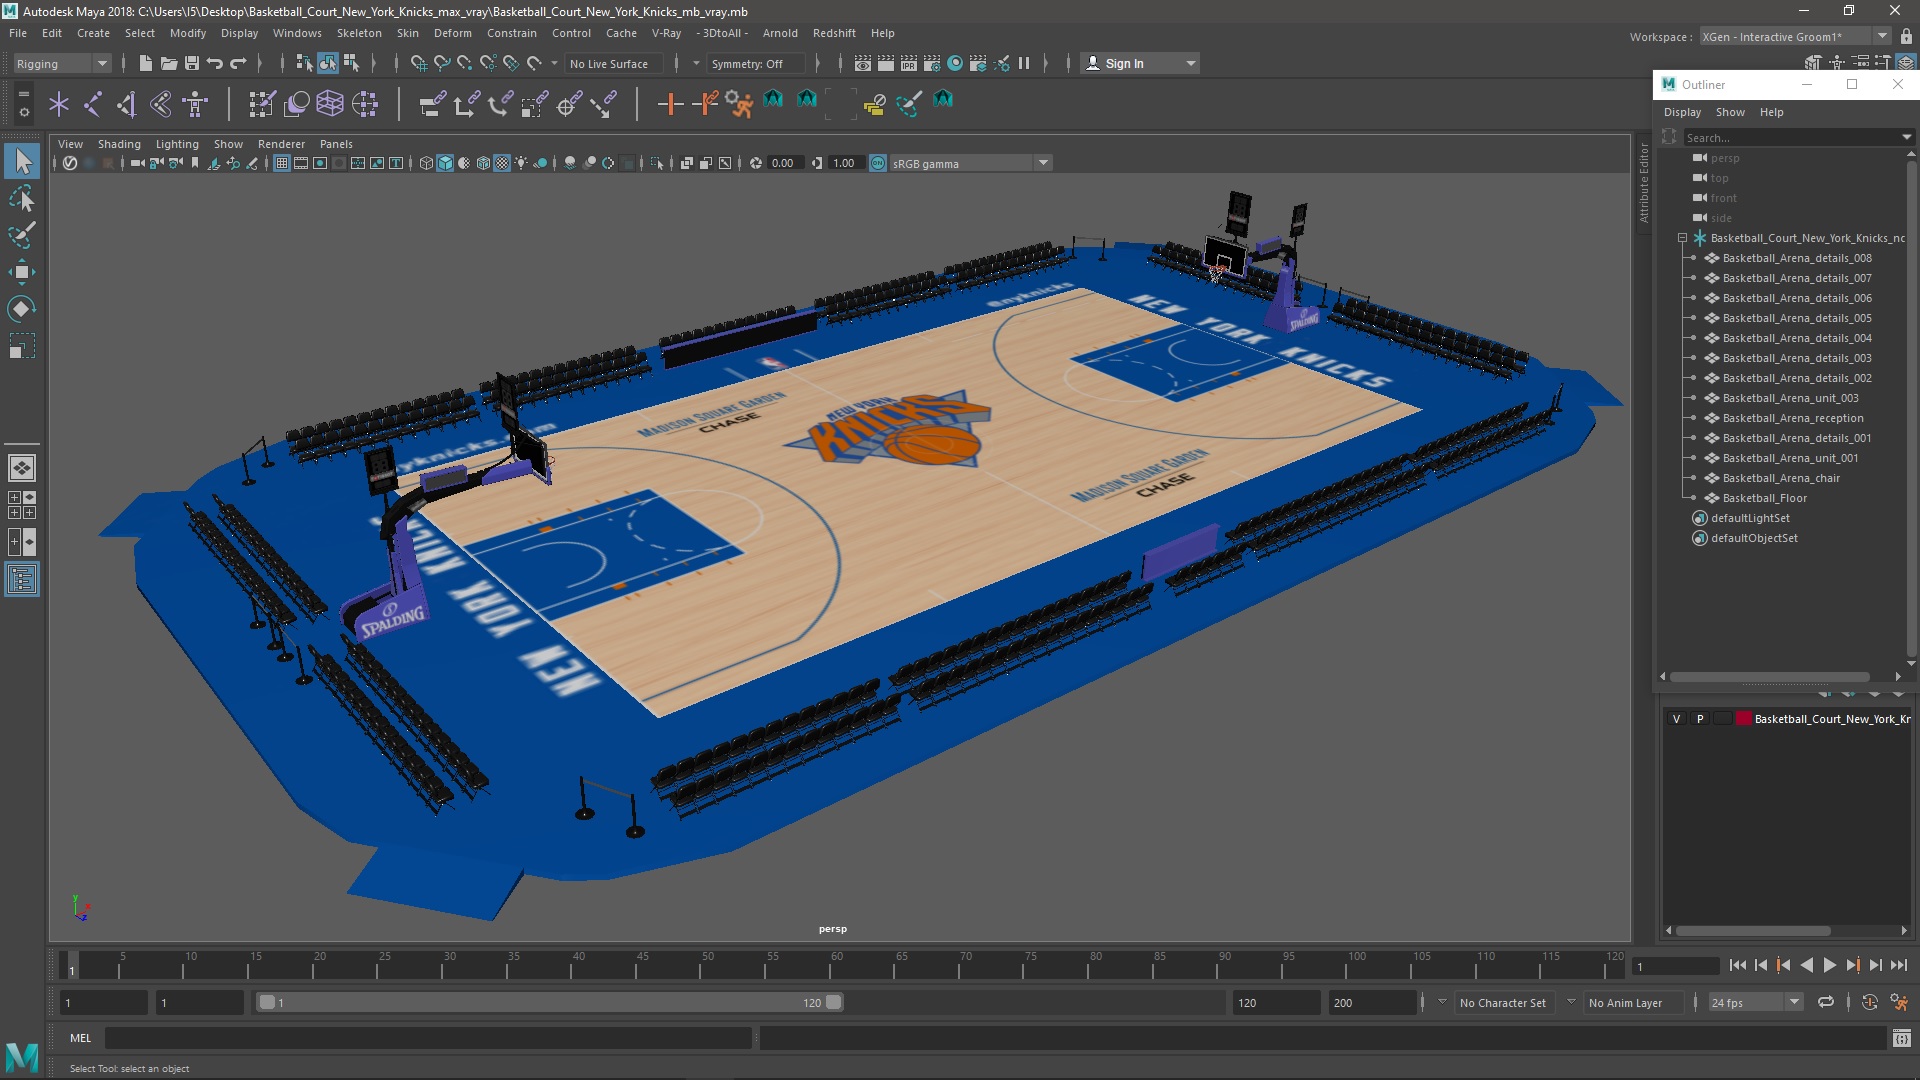The height and width of the screenshot is (1080, 1920).
Task: Choose the Move tool in the toolbox
Action: click(x=22, y=272)
